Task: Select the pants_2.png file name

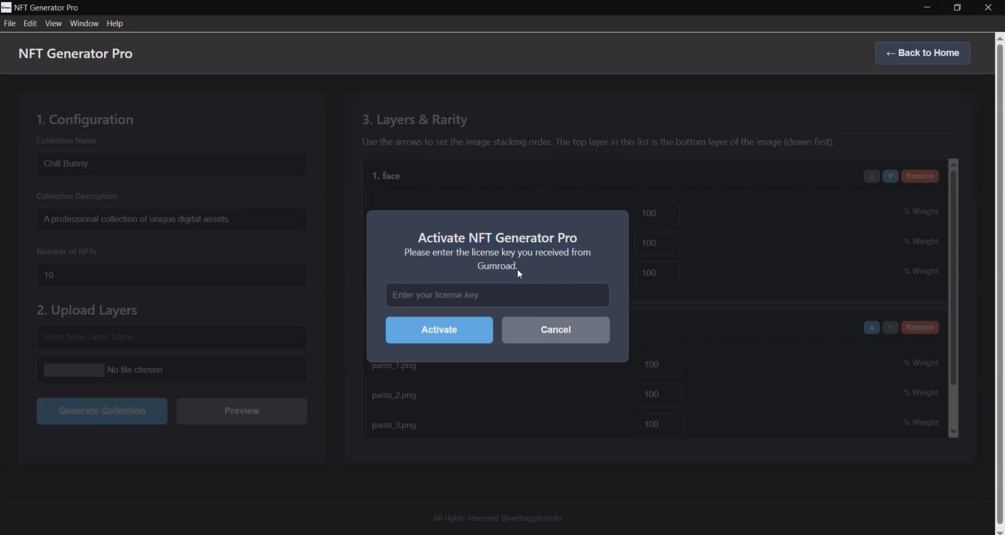Action: (394, 395)
